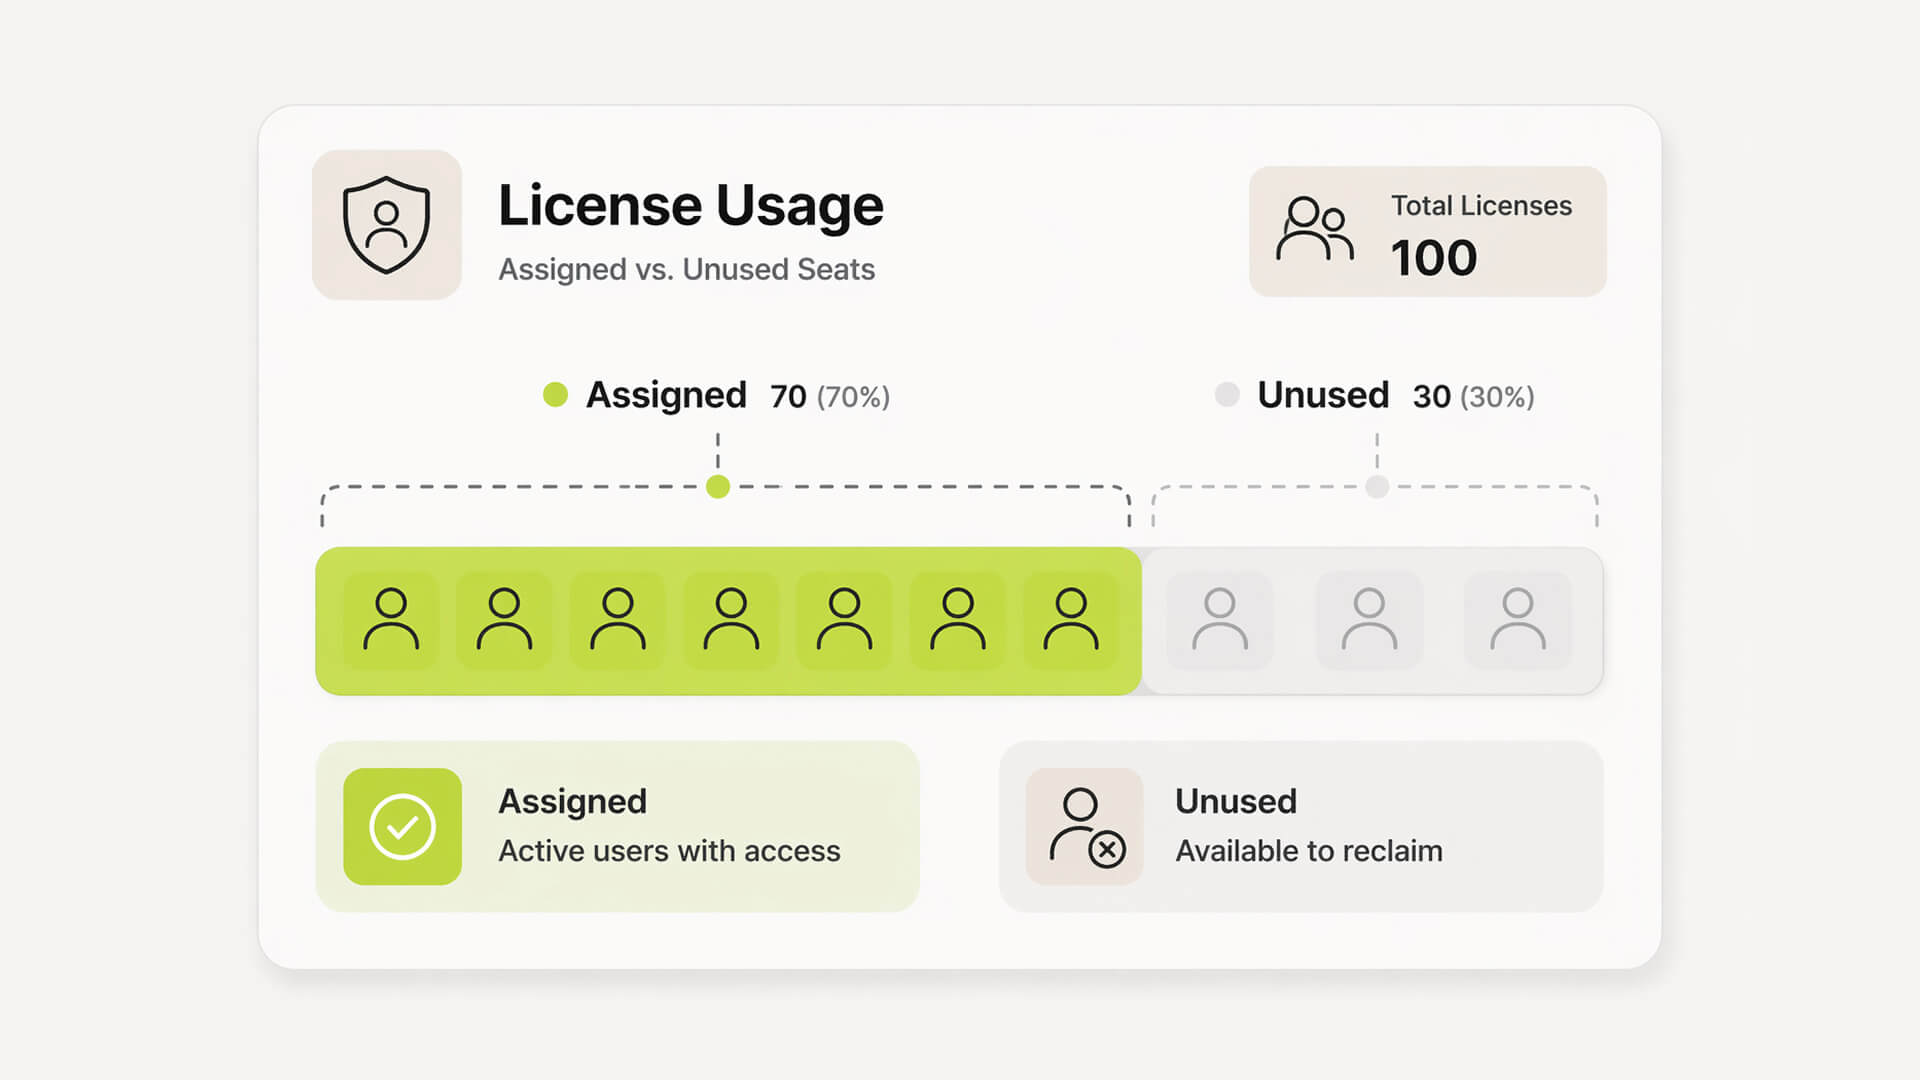
Task: Click the person-with-X icon in Unused card
Action: pos(1084,826)
